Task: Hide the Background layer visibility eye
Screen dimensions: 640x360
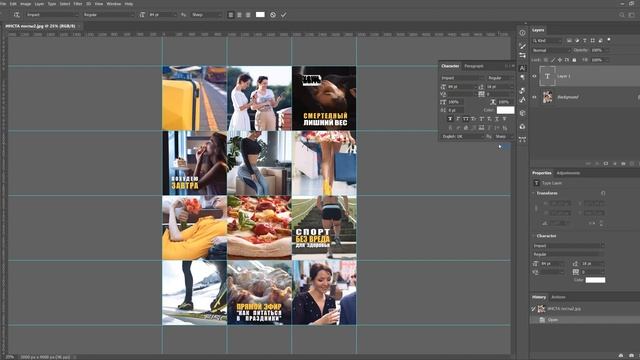Action: point(534,97)
